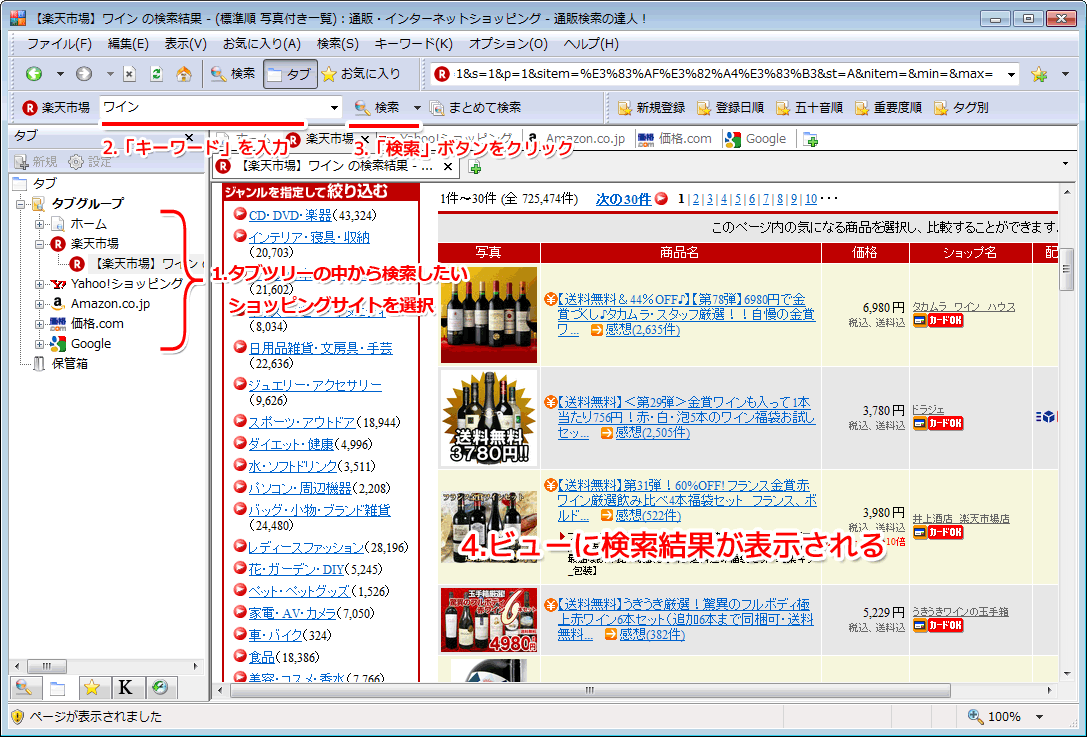Open the keyword box dropdown list
Screen dimensions: 1087x737
(334, 107)
